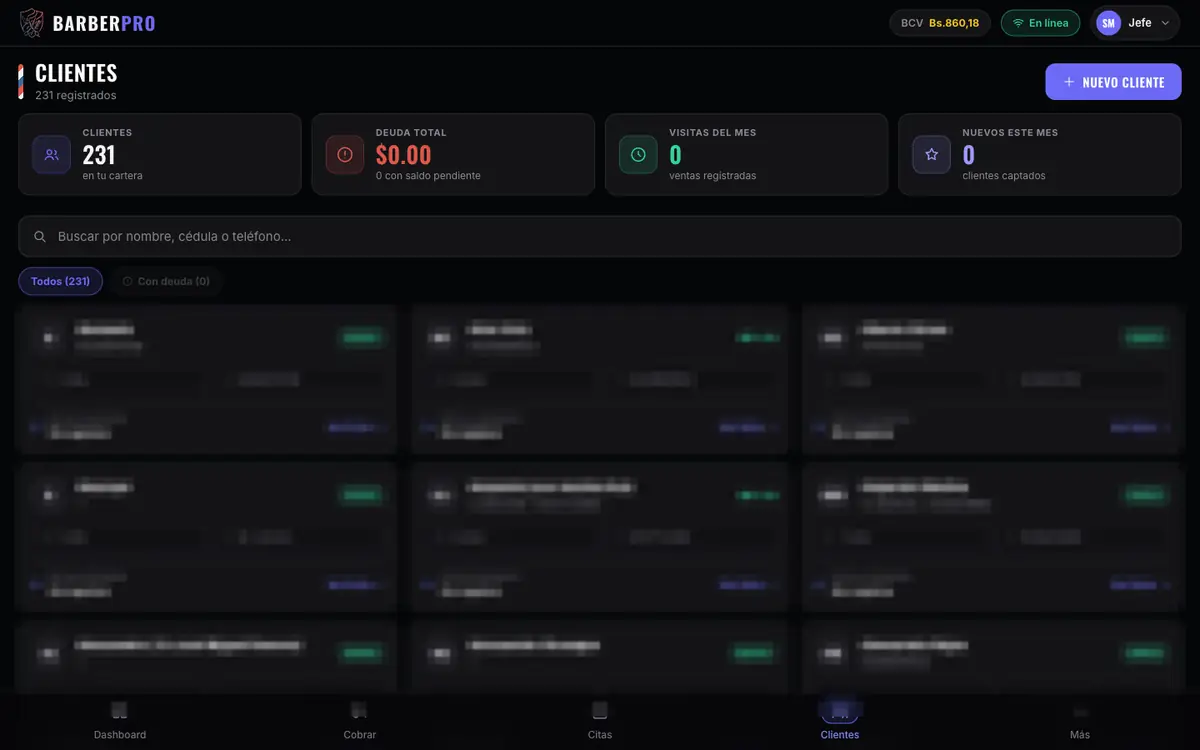1200x750 pixels.
Task: Go to the Cobrar tab
Action: coord(360,720)
